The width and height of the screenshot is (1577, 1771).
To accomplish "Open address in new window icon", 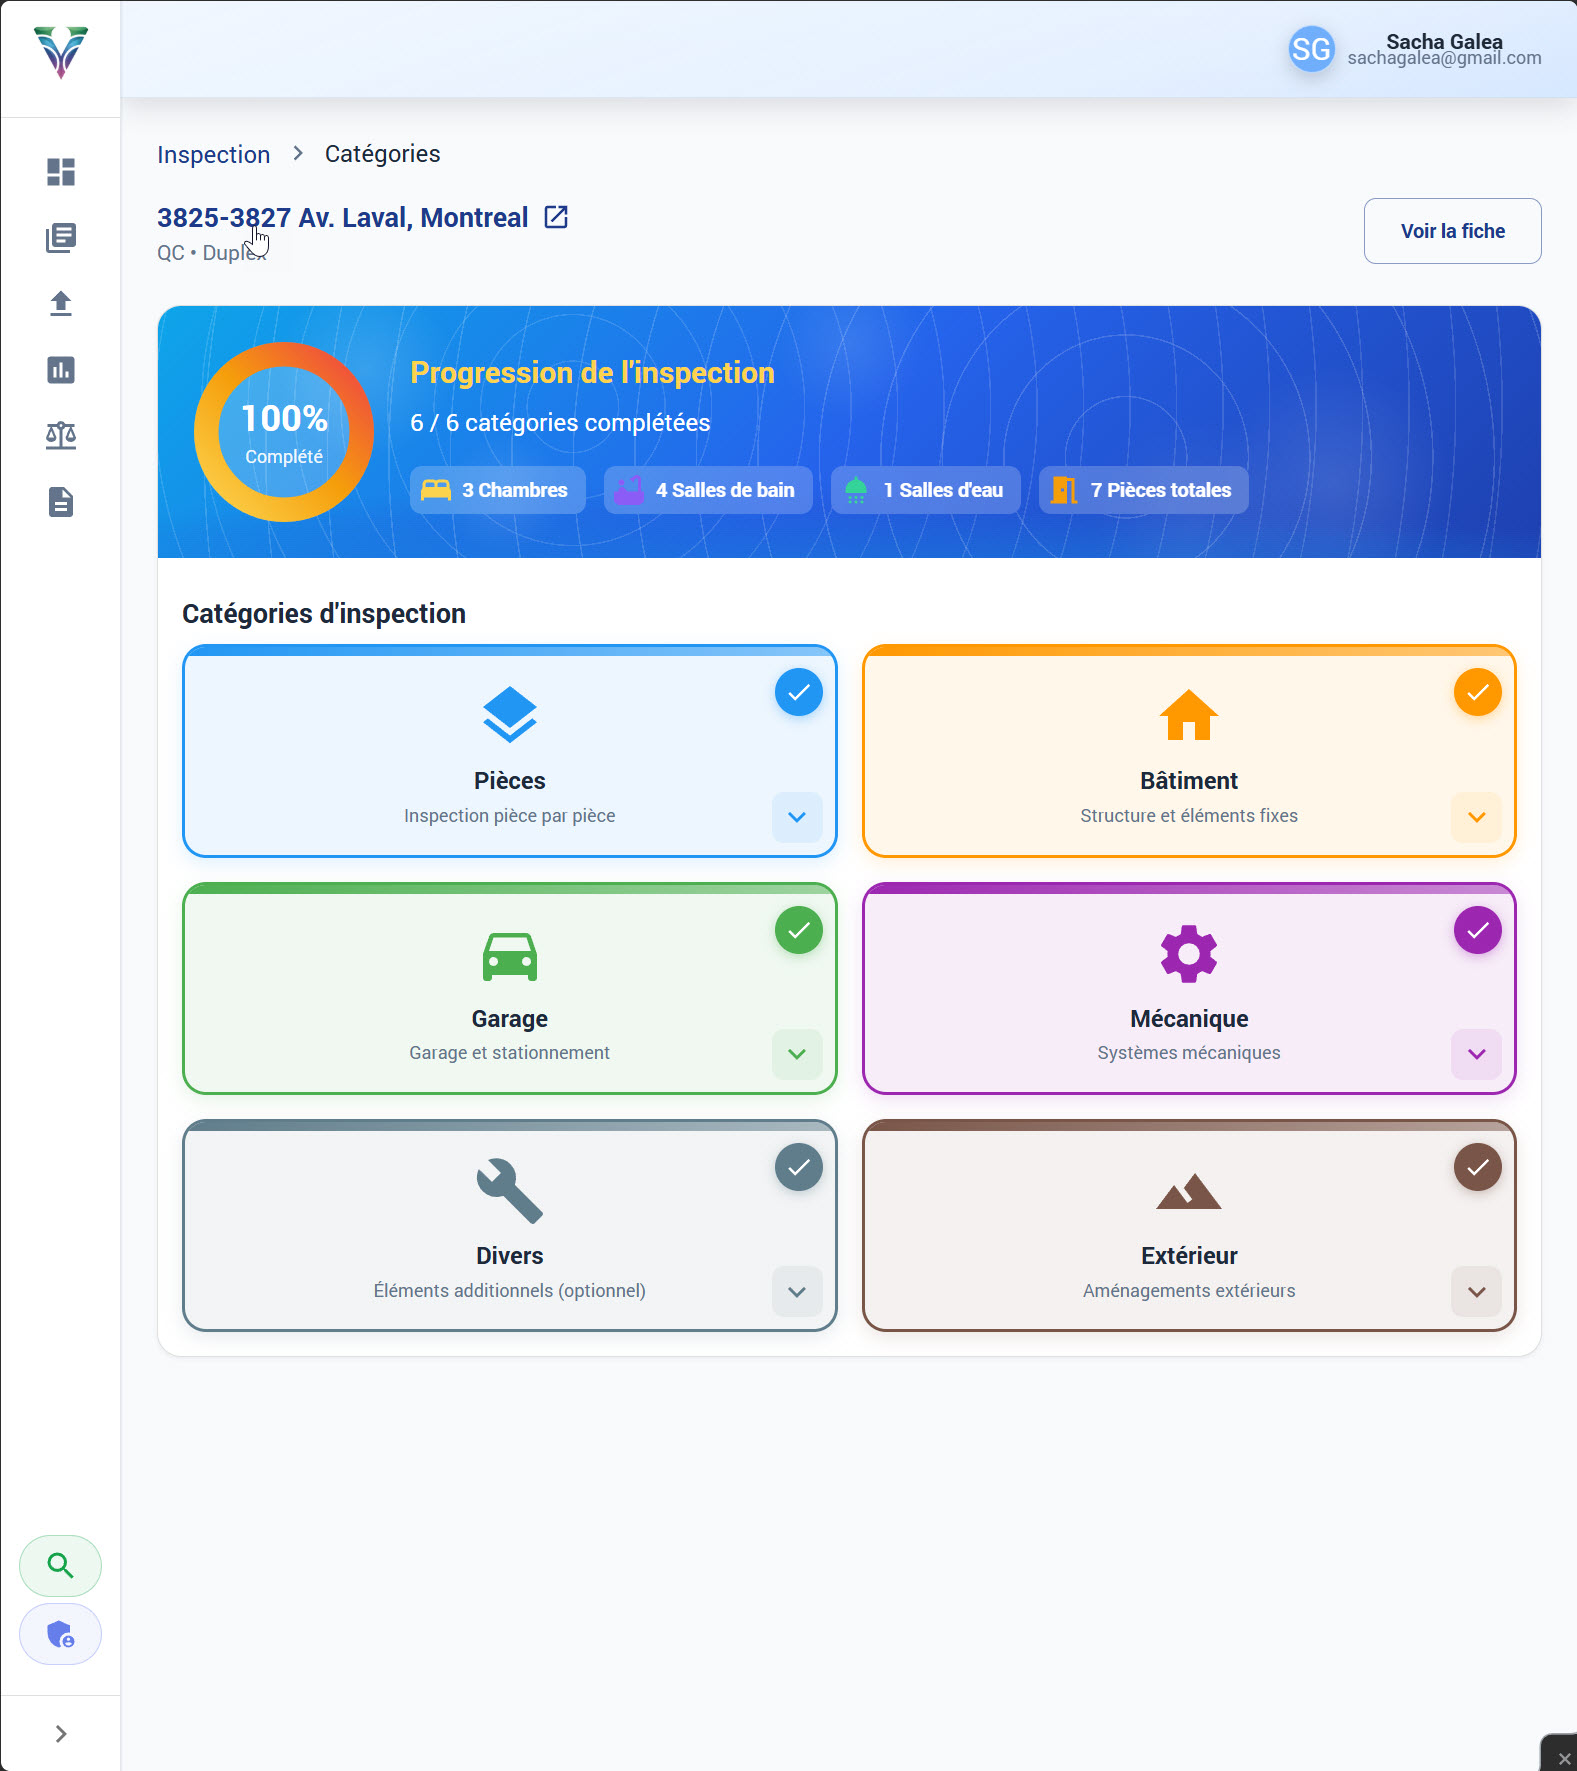I will point(556,217).
